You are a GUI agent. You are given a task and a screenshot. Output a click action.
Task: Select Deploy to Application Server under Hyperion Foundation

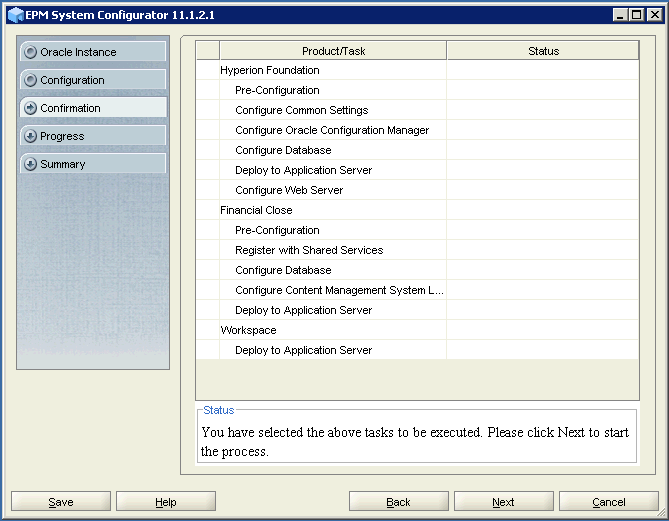[417, 170]
